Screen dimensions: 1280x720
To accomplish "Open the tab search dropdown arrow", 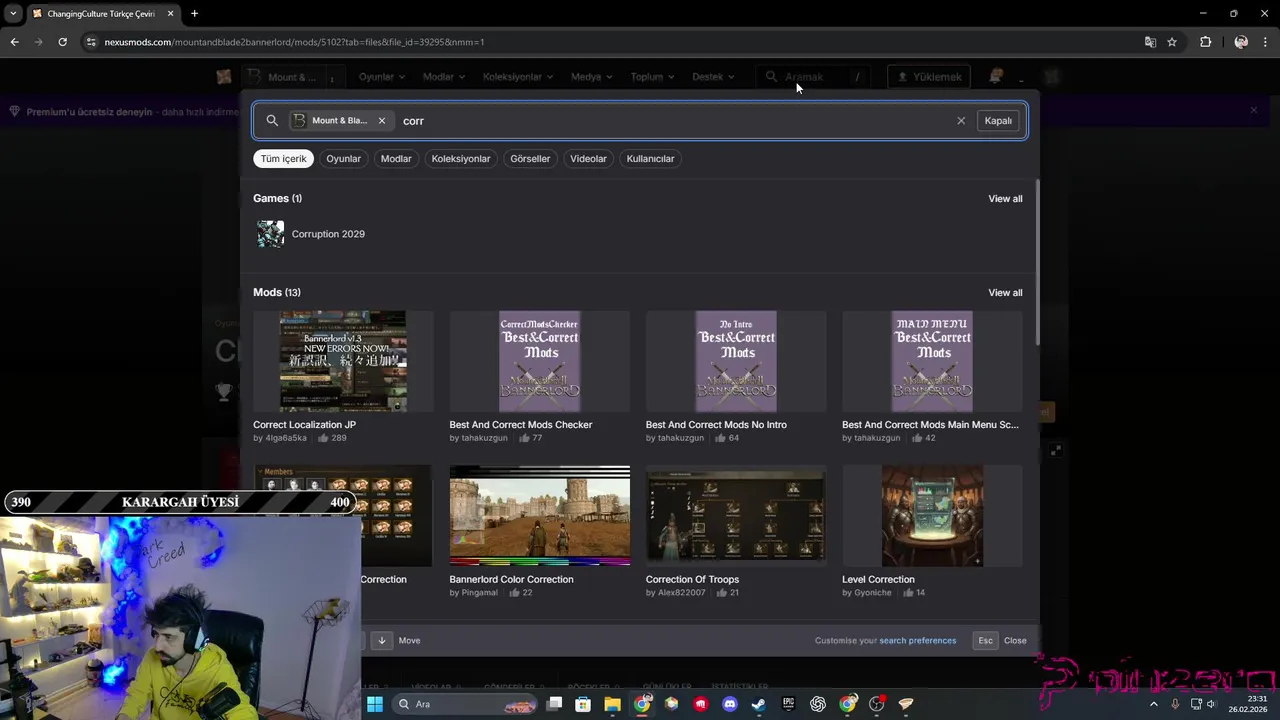I will click(12, 14).
